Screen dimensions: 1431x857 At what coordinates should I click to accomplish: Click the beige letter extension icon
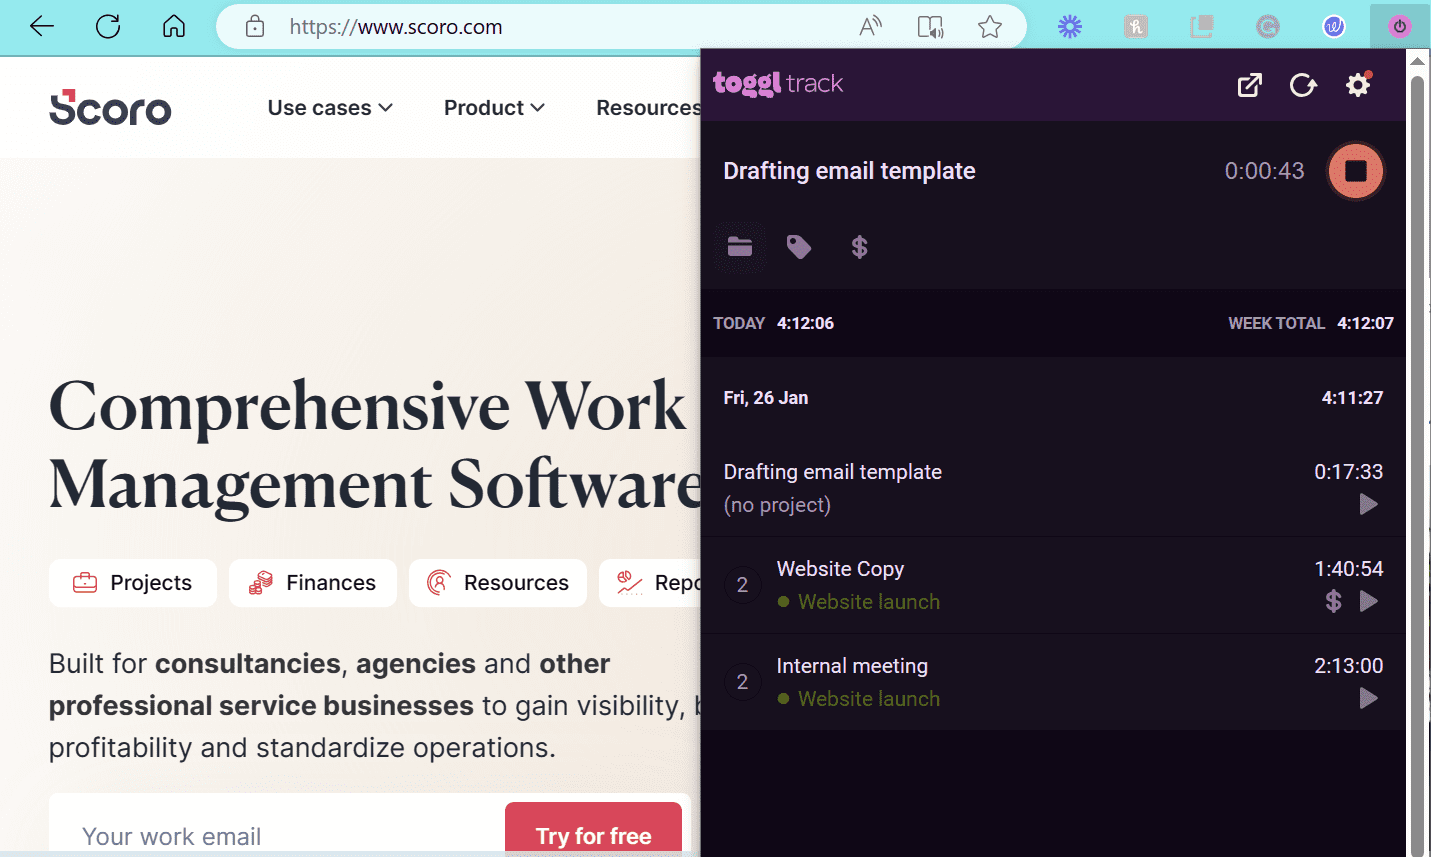coord(1136,27)
